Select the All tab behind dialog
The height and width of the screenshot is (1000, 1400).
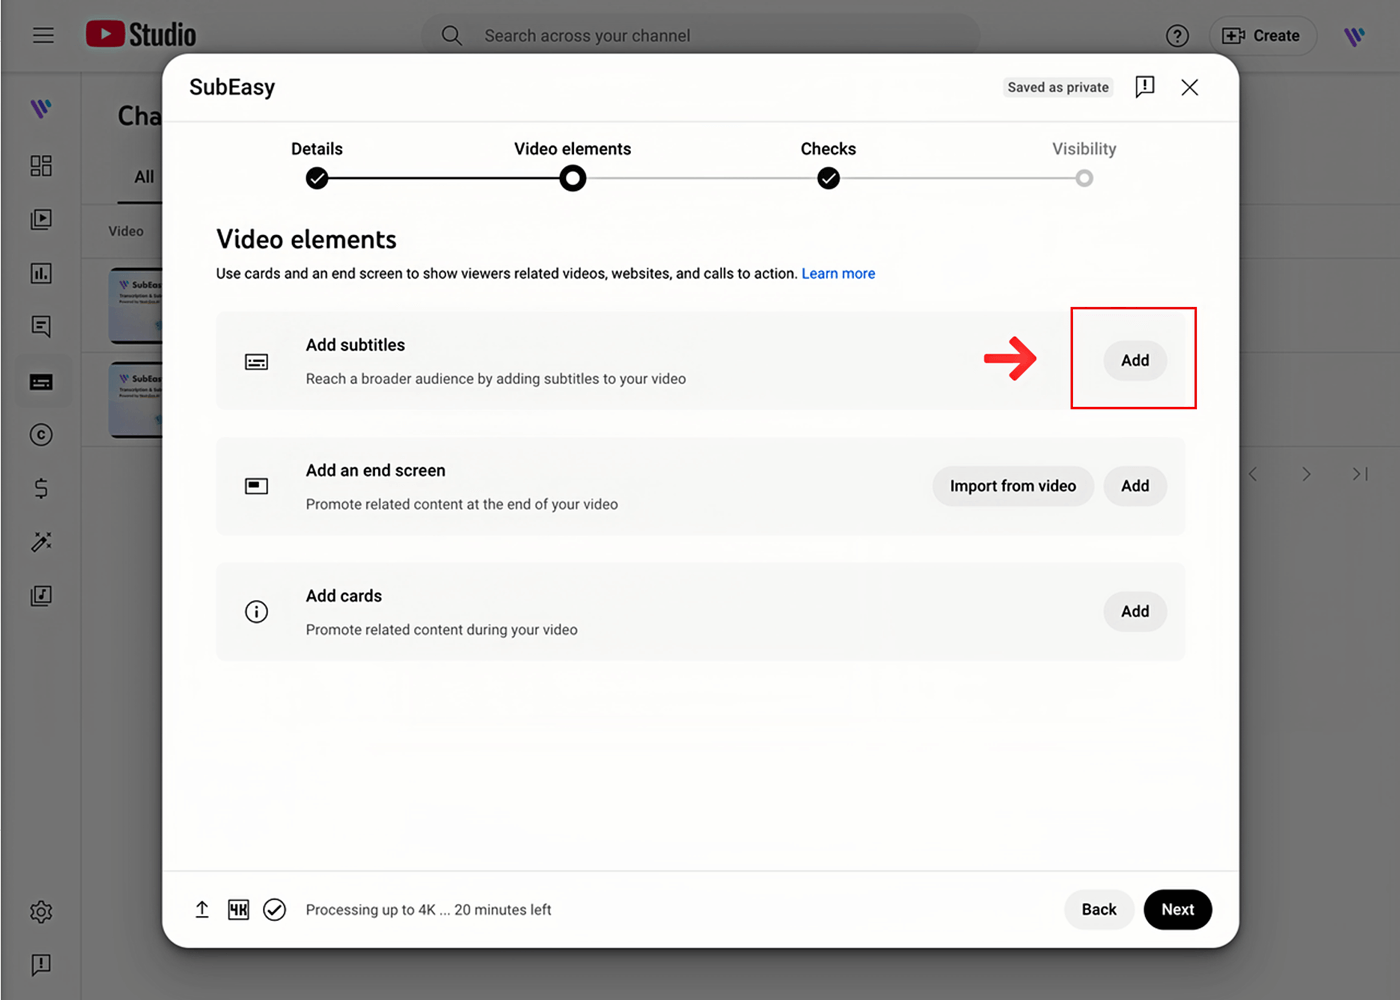[x=144, y=177]
